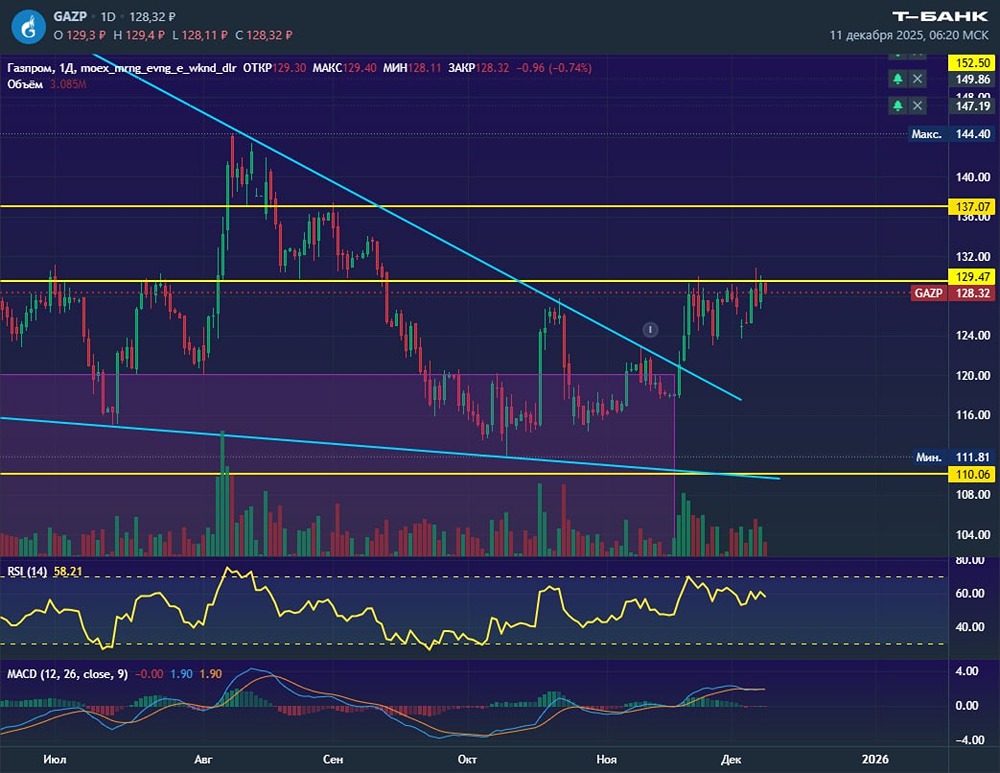Remove the 147.19 price alert with X

click(917, 105)
